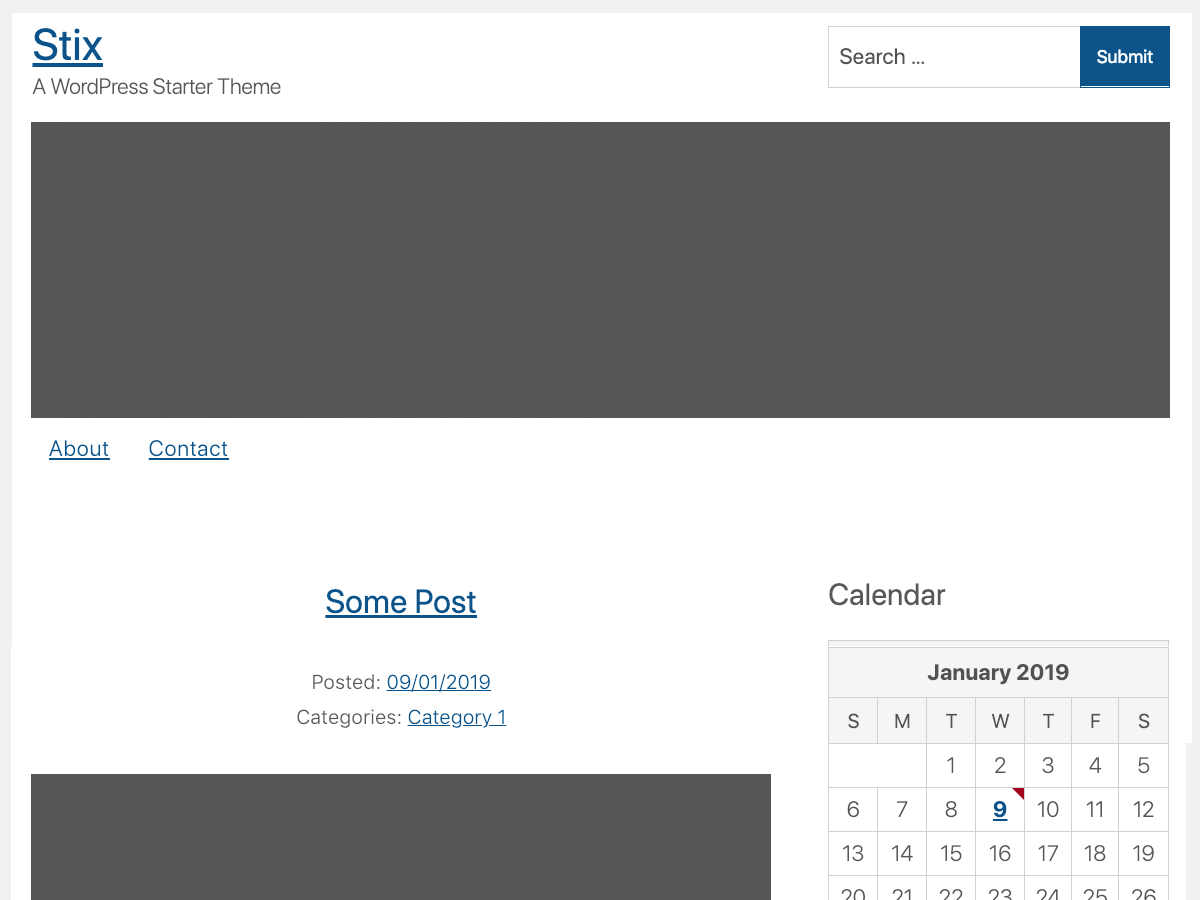The width and height of the screenshot is (1200, 900).
Task: Click the 09/01/2019 posted date link
Action: coord(438,682)
